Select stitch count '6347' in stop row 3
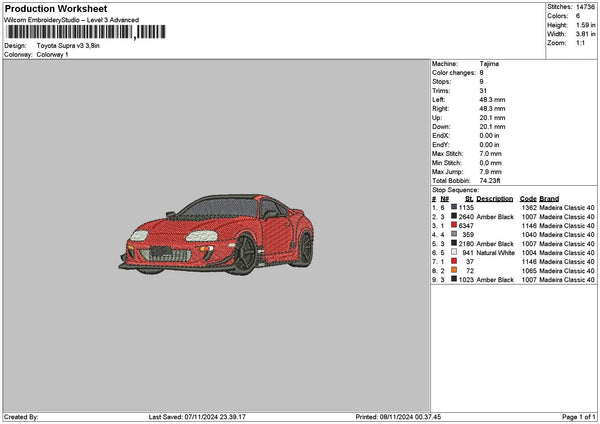 tap(466, 226)
